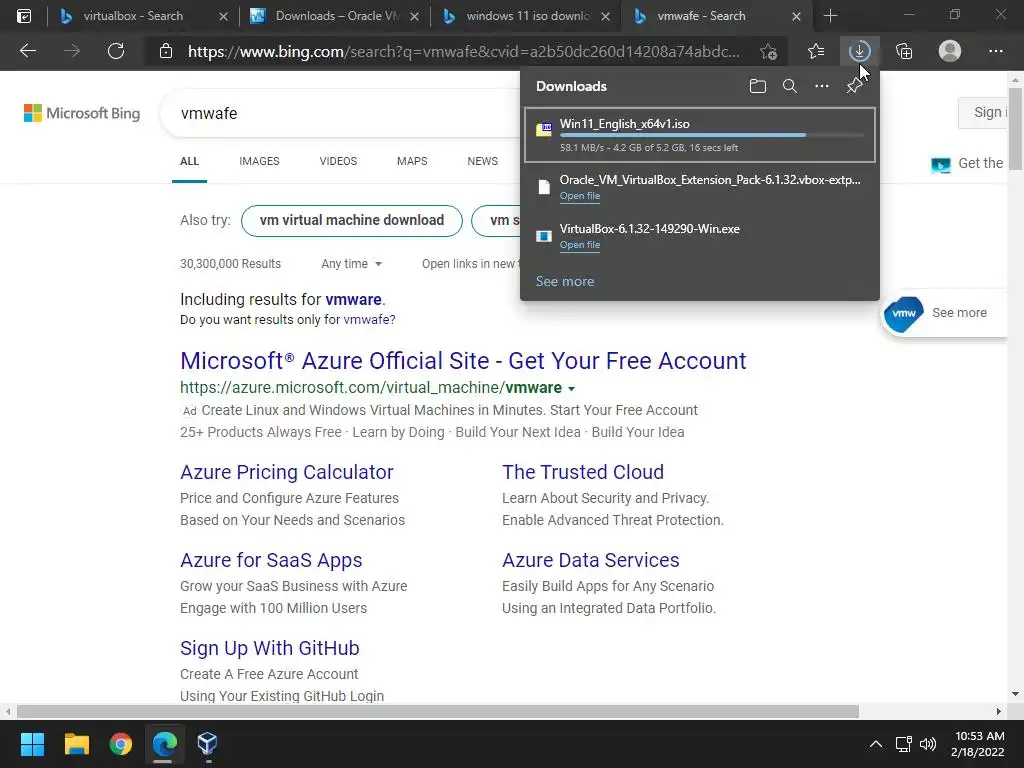Open the network status tray icon
The width and height of the screenshot is (1024, 768).
(x=903, y=744)
